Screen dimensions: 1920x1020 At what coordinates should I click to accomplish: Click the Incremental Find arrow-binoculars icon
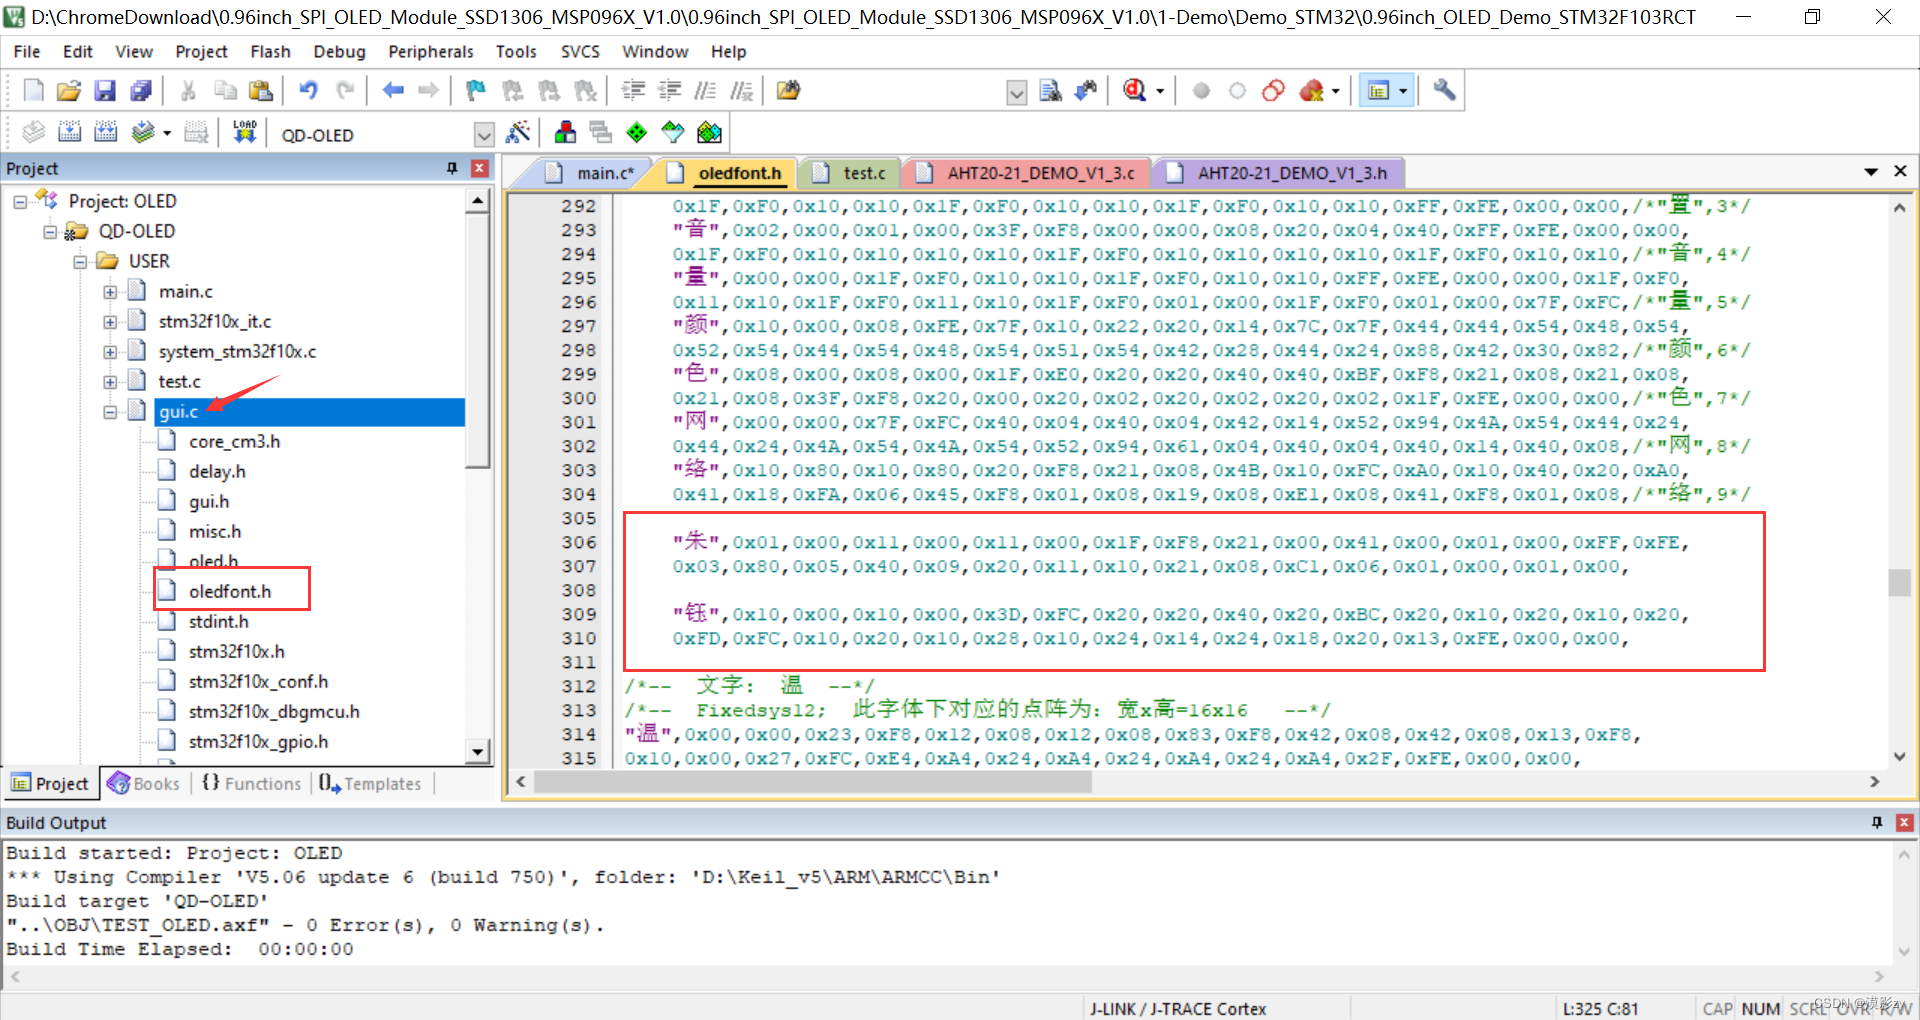(x=1086, y=91)
